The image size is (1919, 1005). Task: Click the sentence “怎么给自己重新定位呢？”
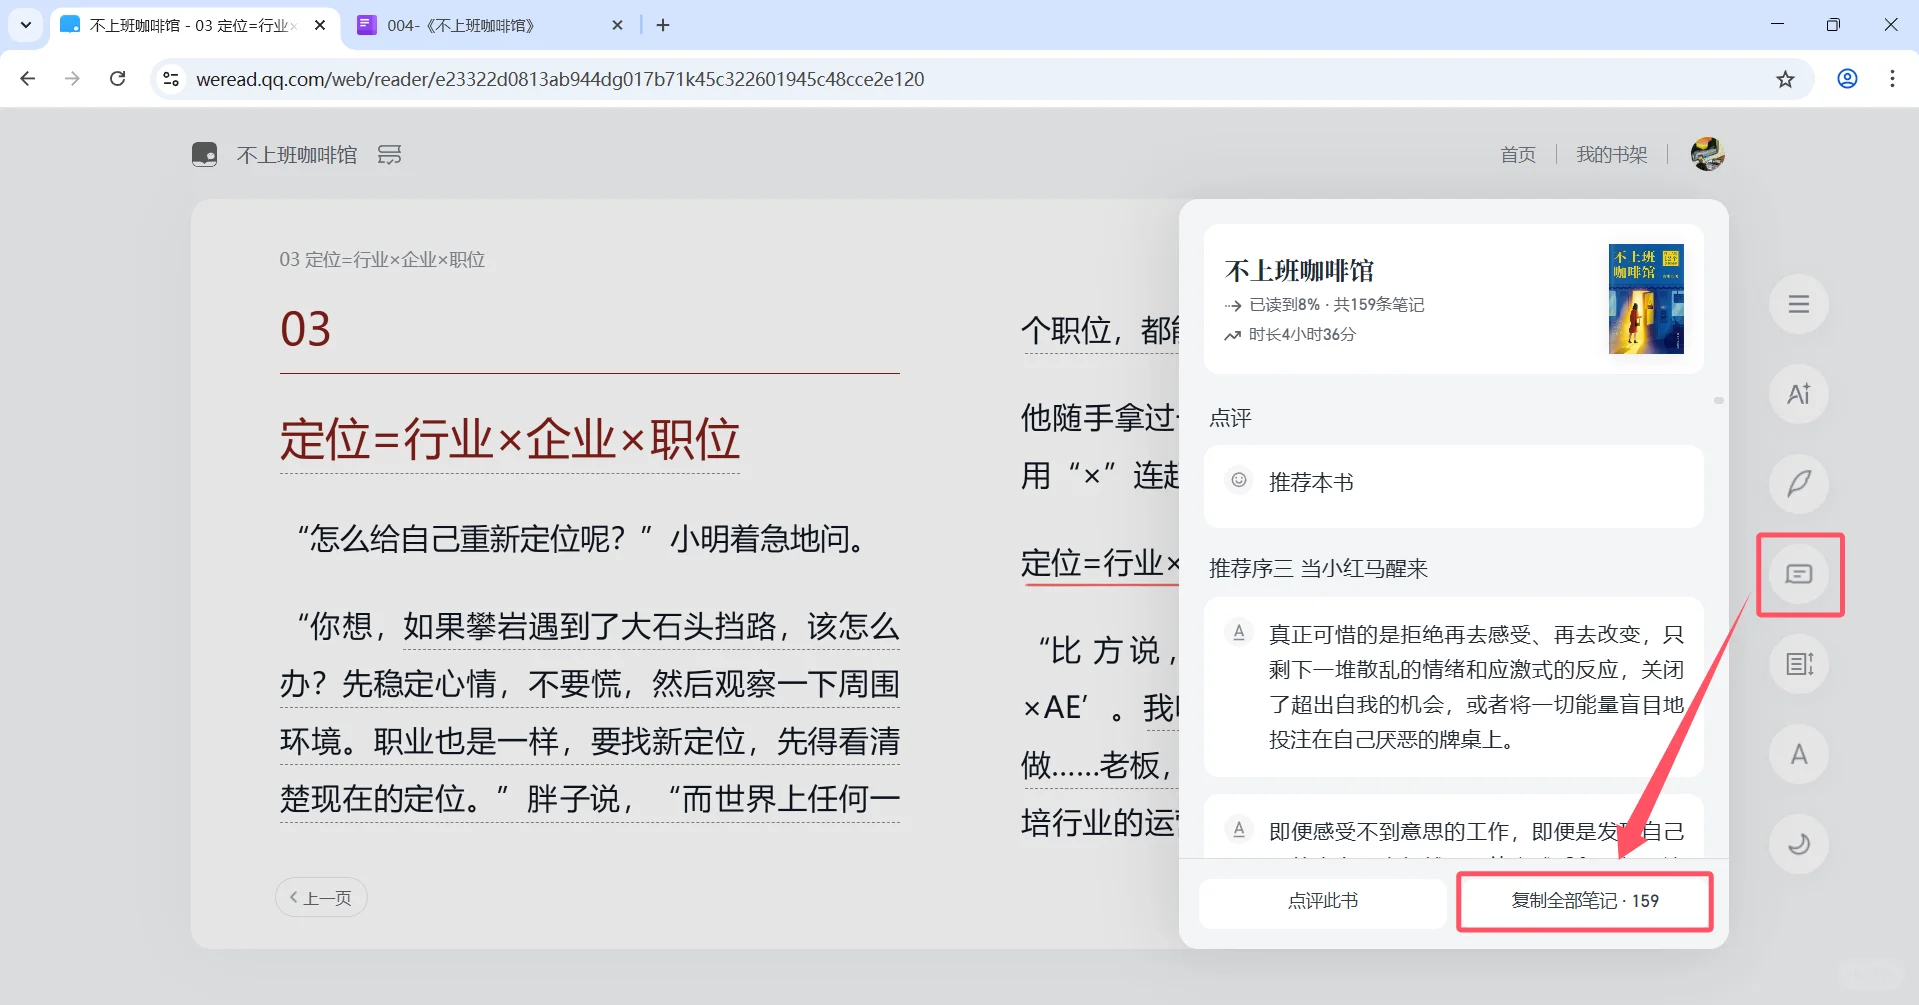click(476, 540)
